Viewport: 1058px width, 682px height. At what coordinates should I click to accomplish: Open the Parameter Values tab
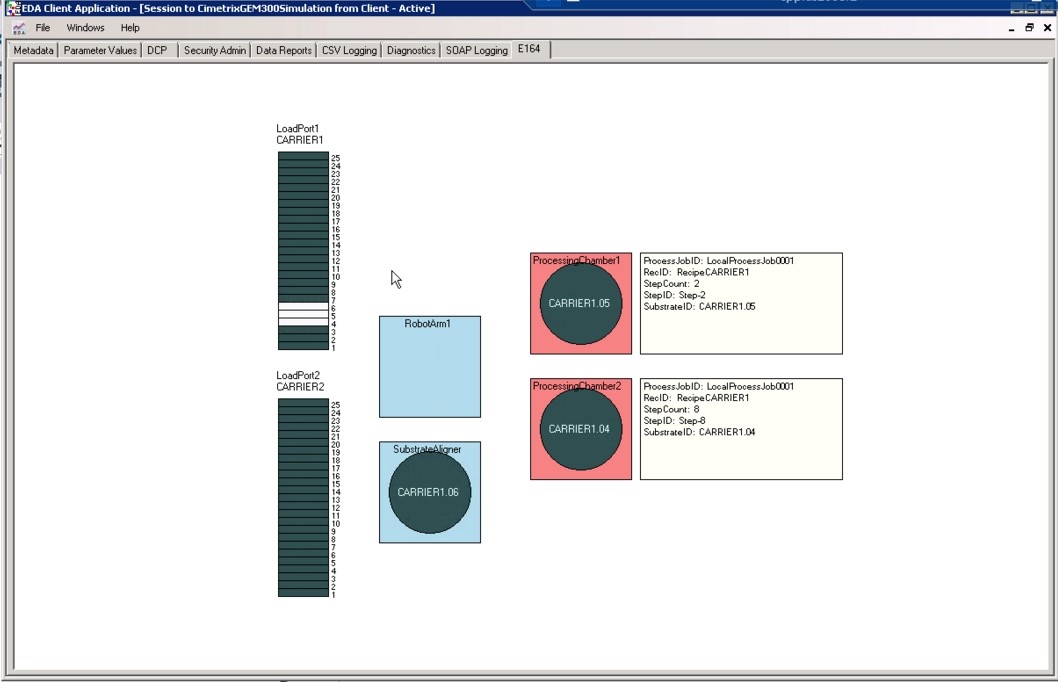(x=100, y=49)
